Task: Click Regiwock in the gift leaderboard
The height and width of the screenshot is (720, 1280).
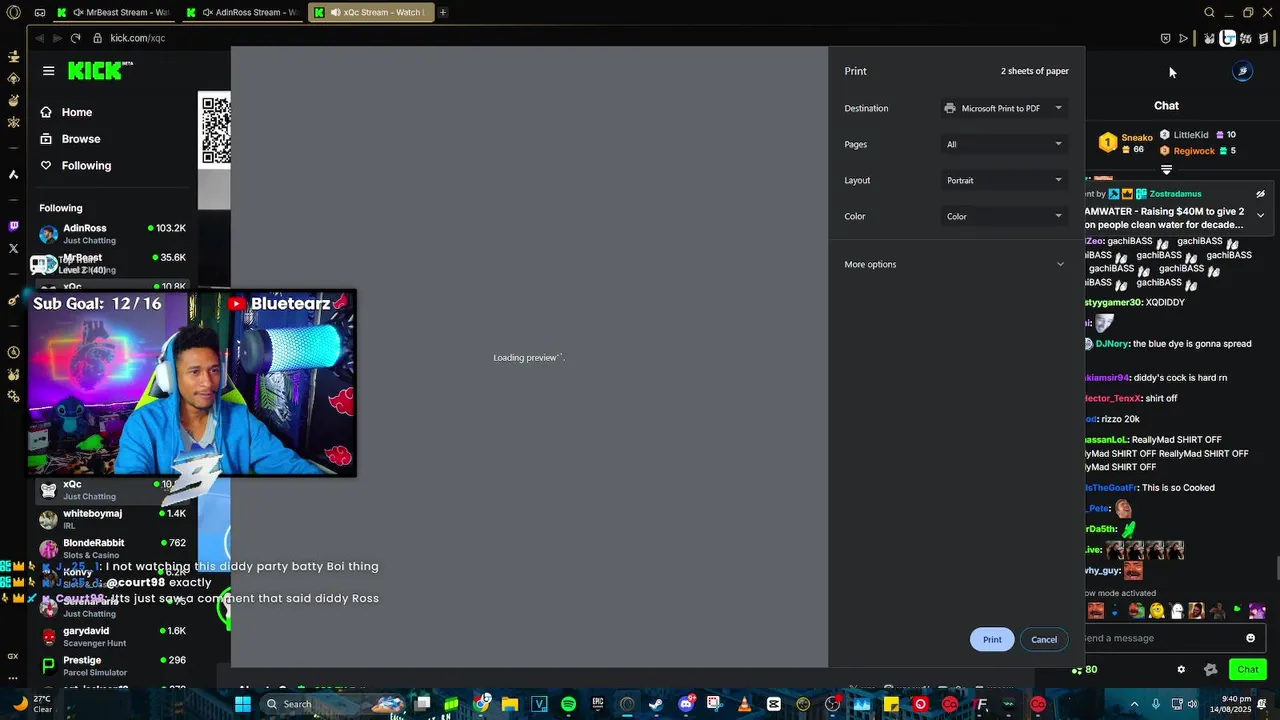Action: click(1194, 151)
